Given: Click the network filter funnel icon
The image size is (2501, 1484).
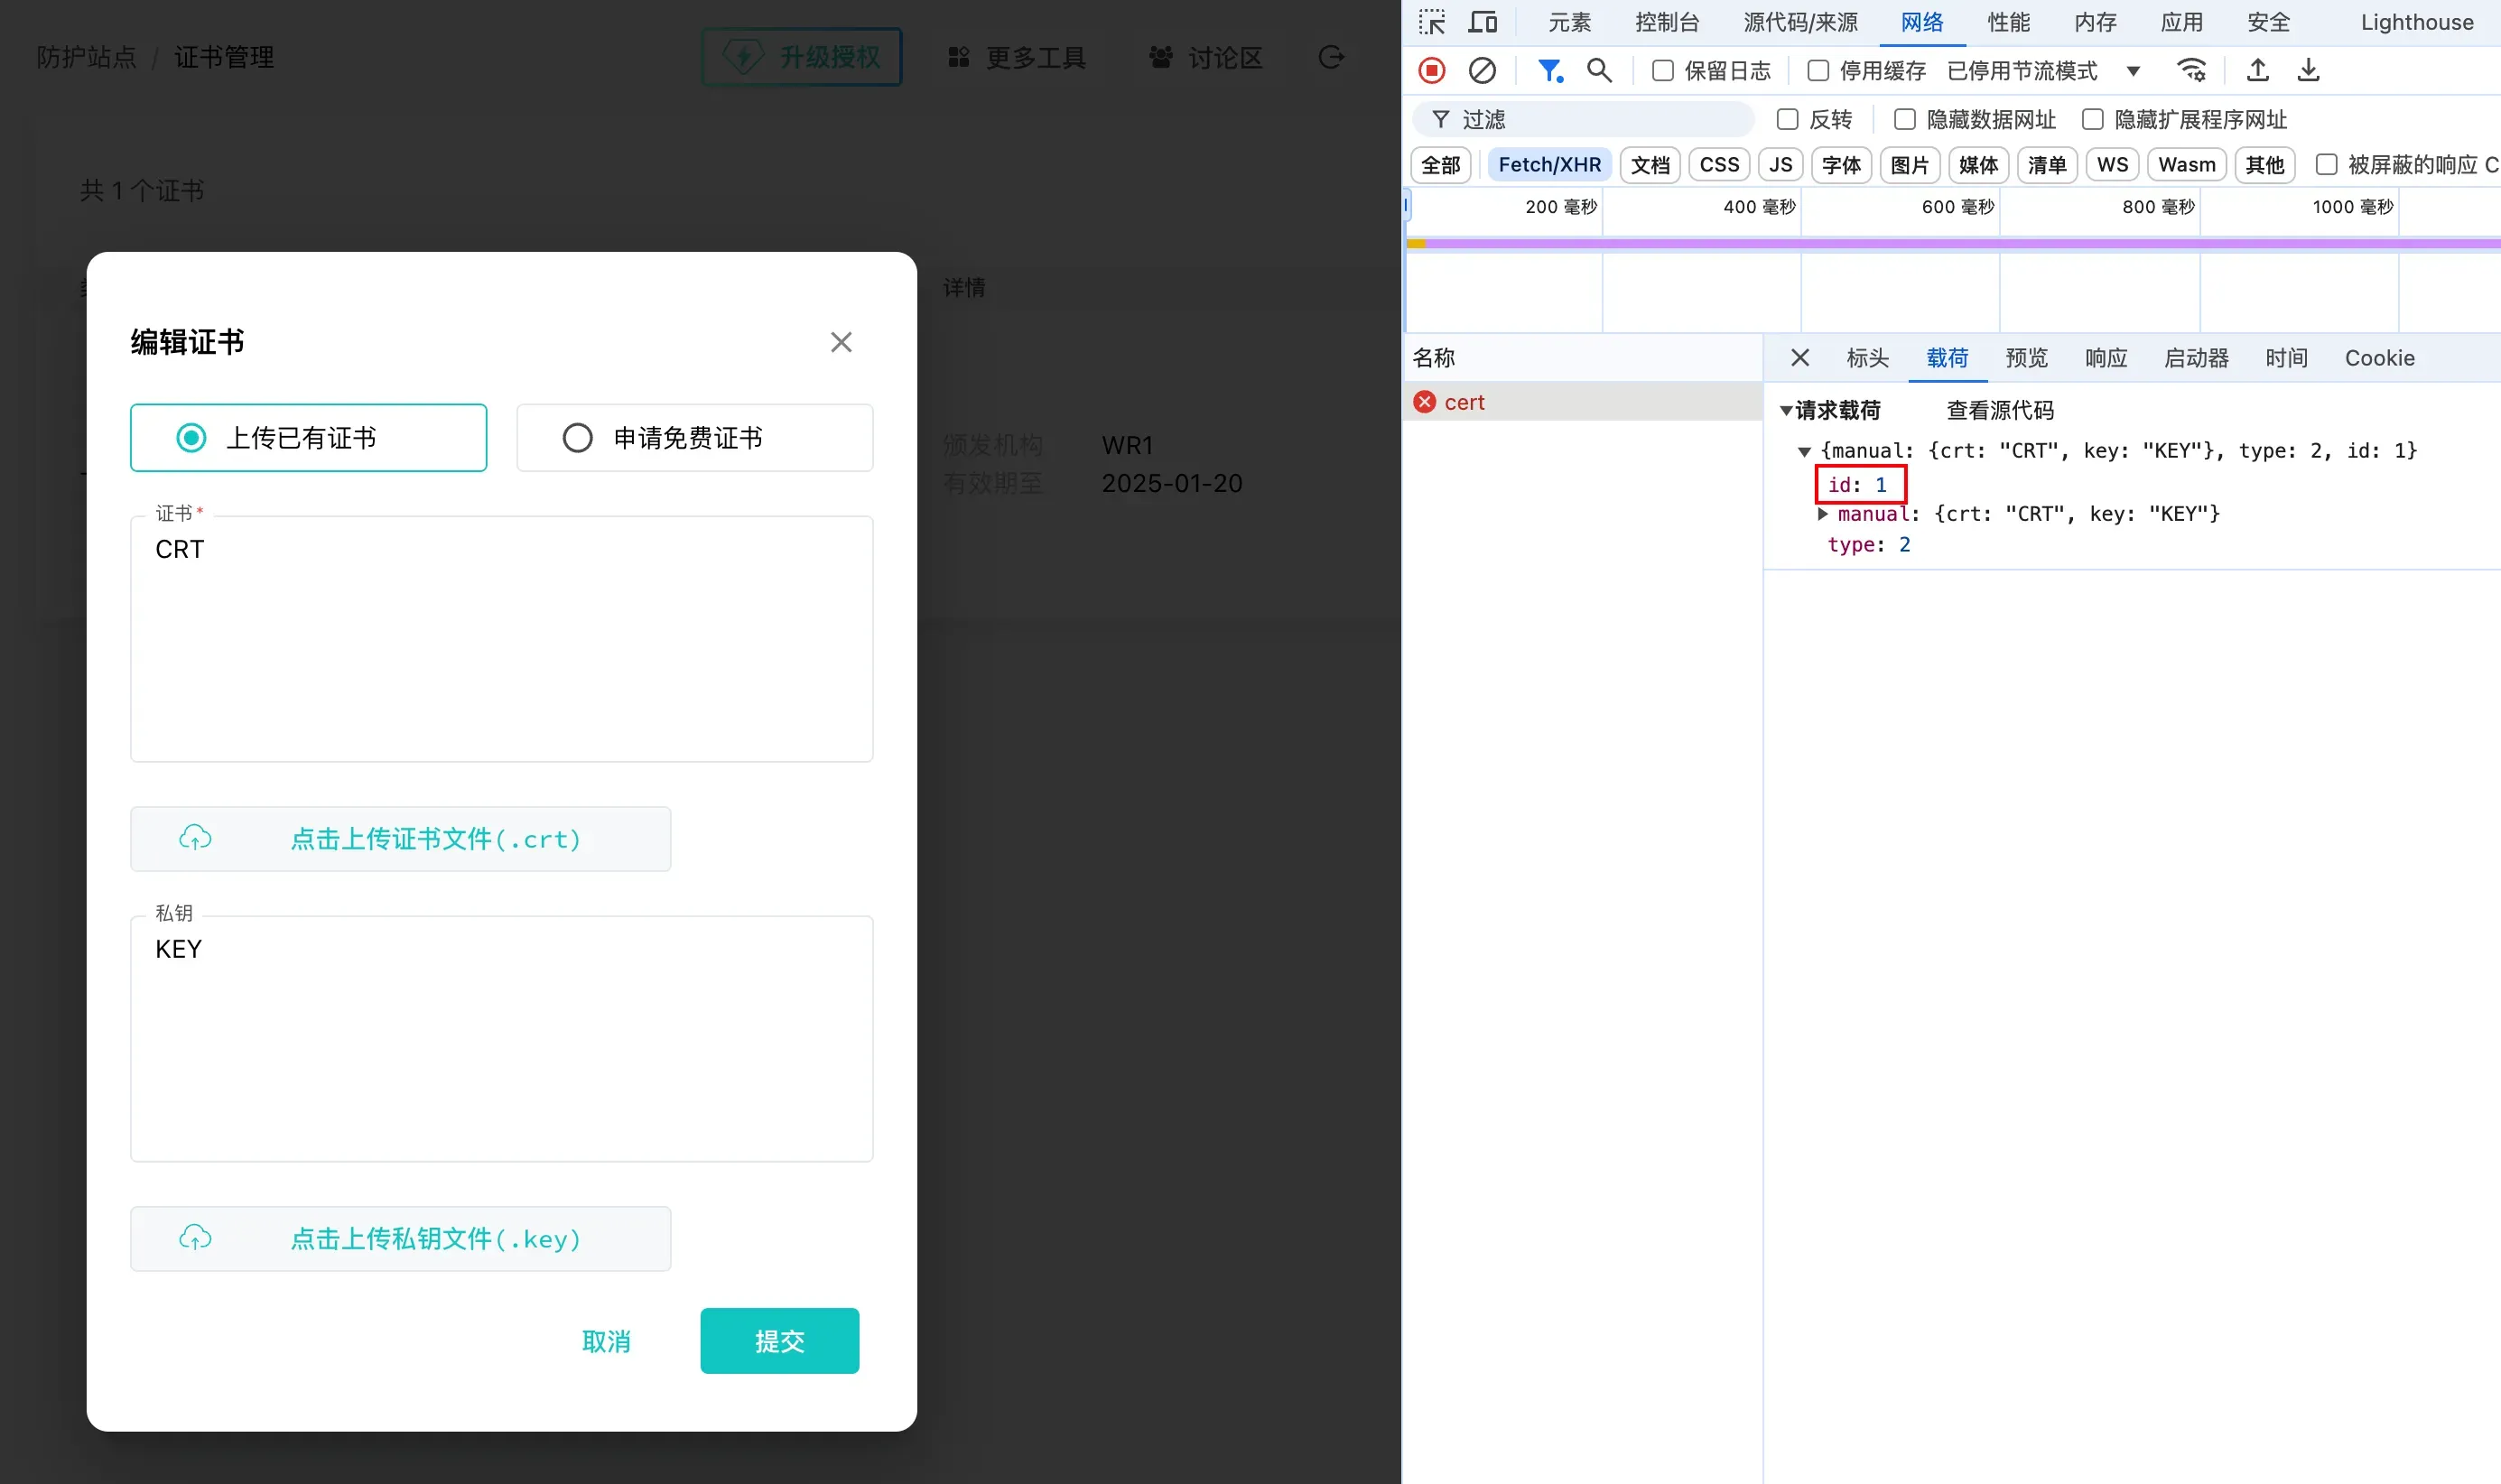Looking at the screenshot, I should coord(1549,70).
